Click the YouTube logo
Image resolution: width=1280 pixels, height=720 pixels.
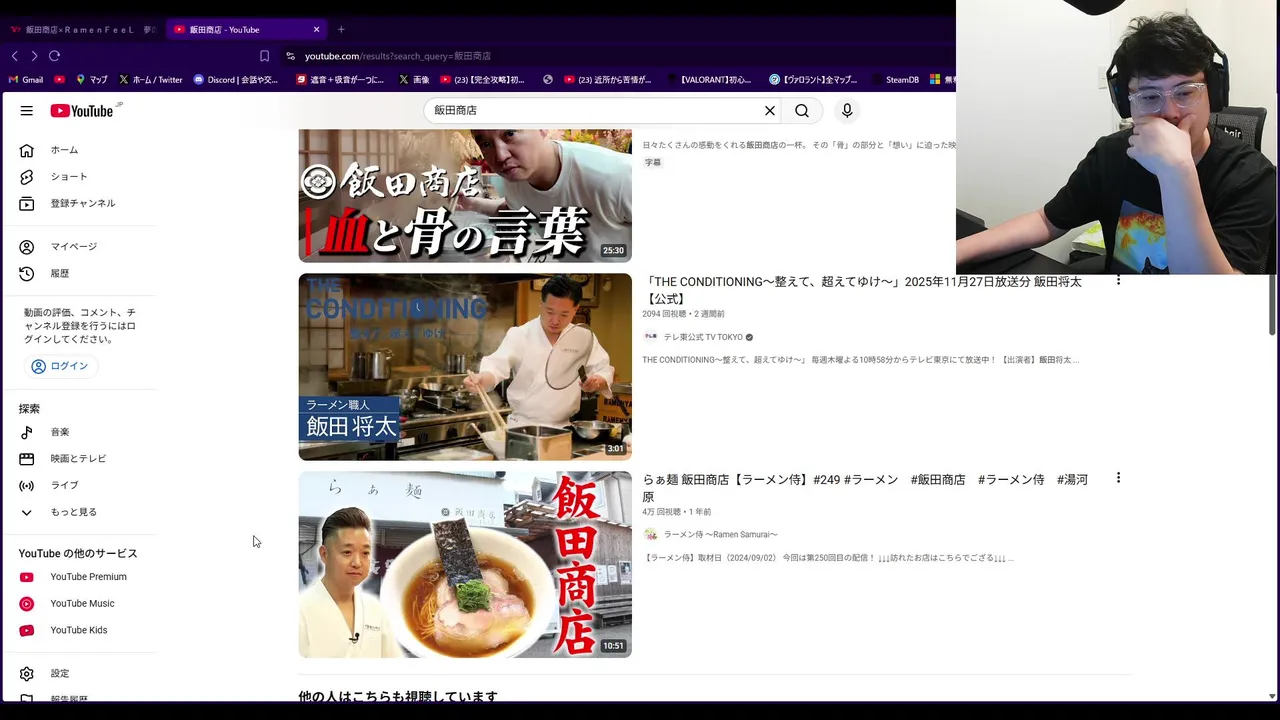coord(83,111)
